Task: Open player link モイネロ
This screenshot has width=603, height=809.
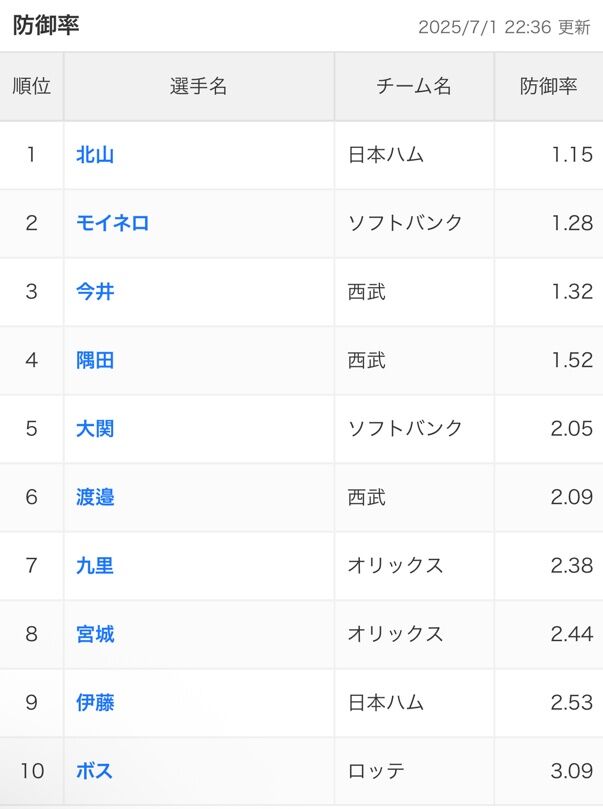Action: coord(112,223)
